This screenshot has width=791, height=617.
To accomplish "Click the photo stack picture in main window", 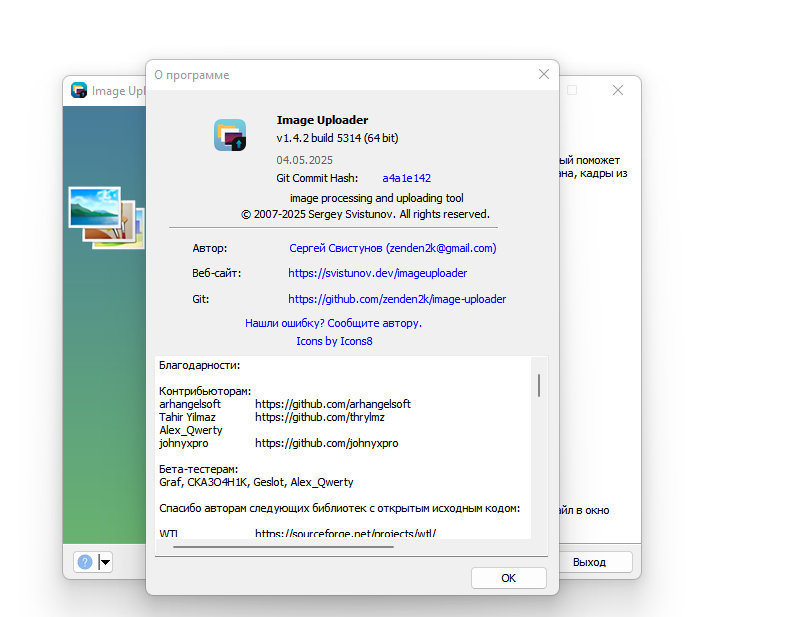I will (x=106, y=217).
